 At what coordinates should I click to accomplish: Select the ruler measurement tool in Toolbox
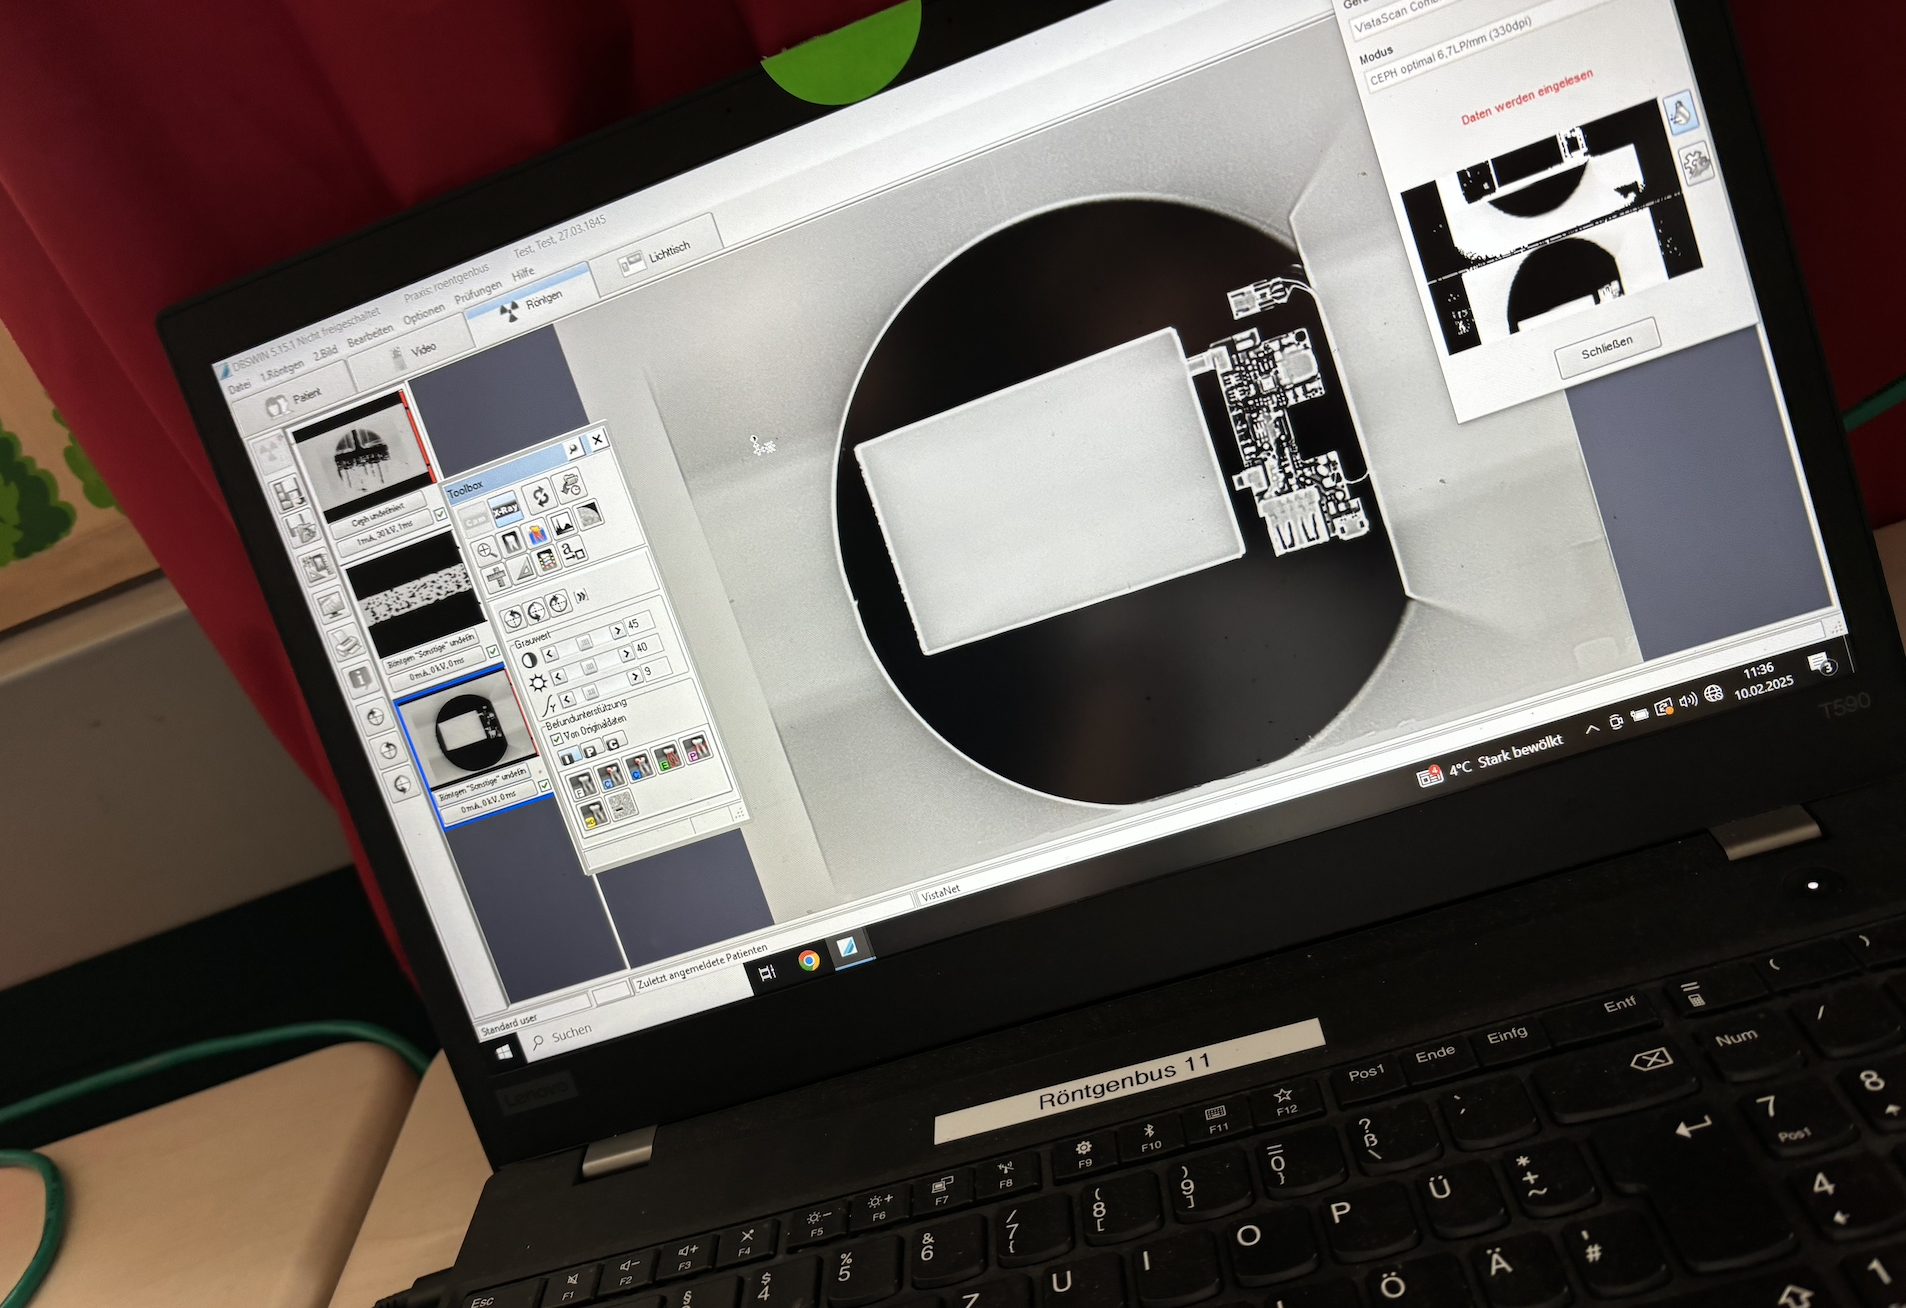(x=497, y=577)
